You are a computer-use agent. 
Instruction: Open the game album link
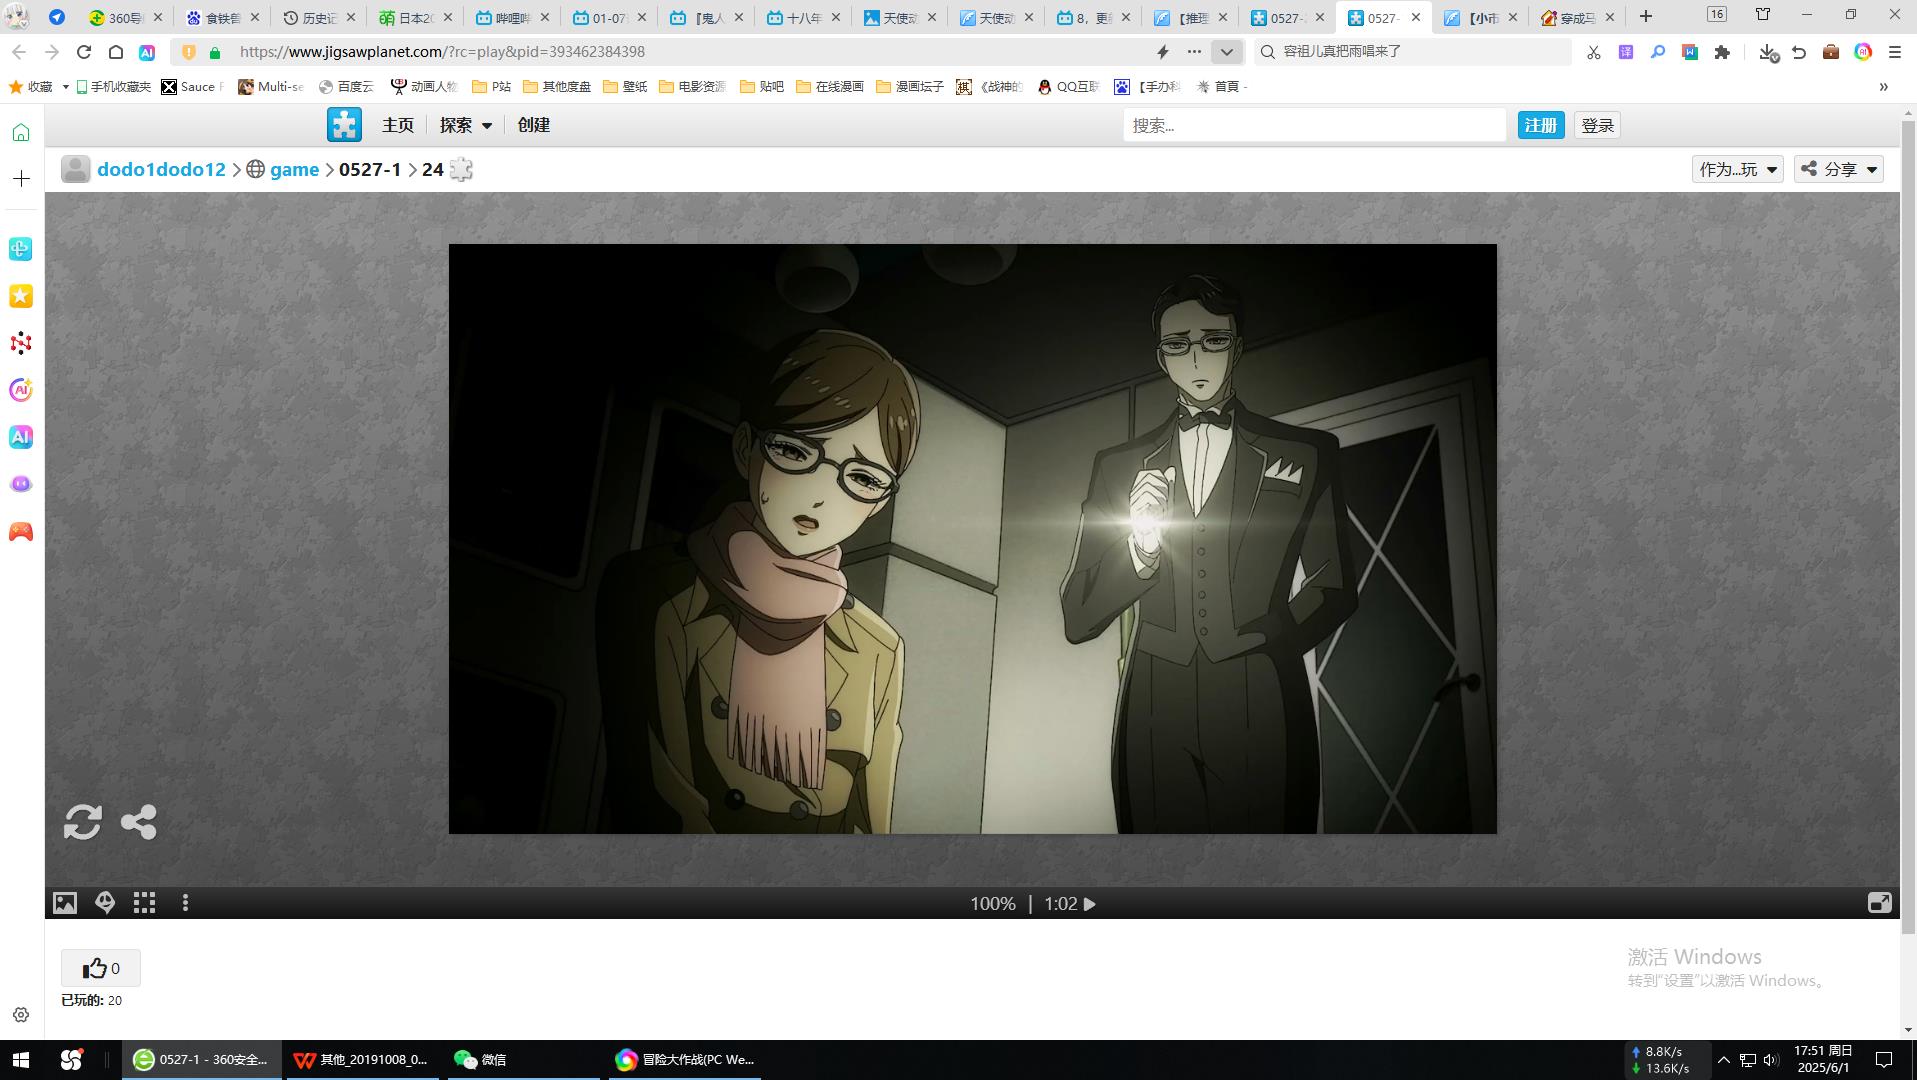click(x=294, y=170)
